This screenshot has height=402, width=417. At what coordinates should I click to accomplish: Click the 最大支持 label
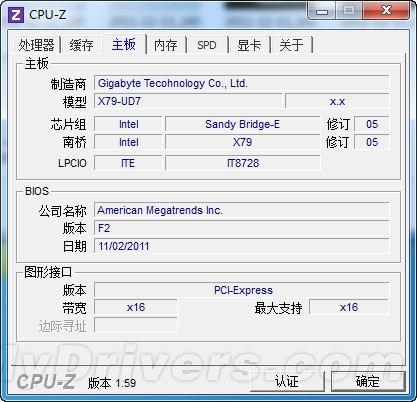[278, 308]
